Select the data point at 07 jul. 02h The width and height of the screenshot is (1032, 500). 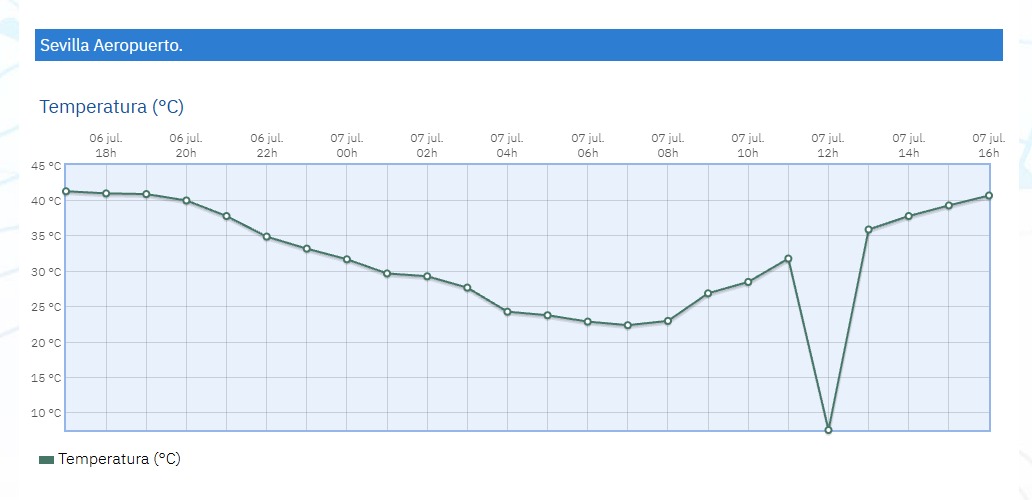click(427, 276)
